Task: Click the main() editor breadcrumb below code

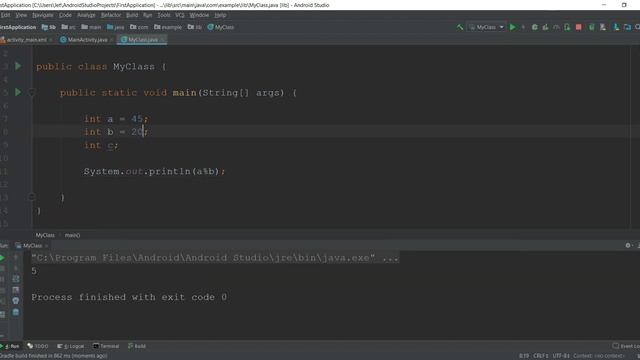Action: pyautogui.click(x=72, y=235)
